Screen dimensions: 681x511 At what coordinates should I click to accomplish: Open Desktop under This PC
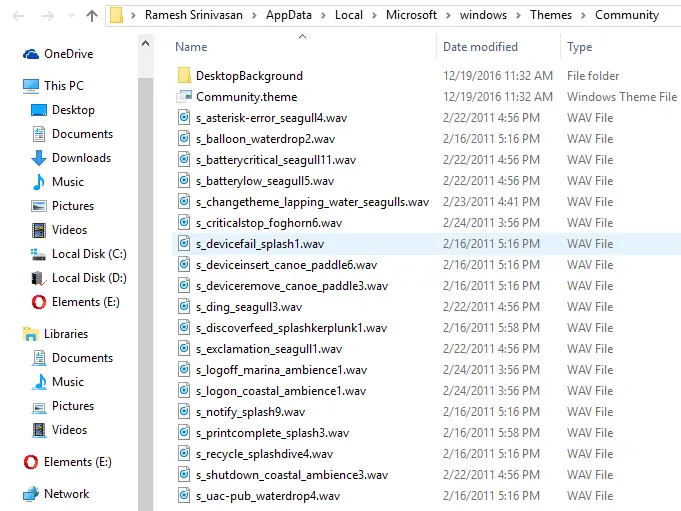click(x=73, y=110)
